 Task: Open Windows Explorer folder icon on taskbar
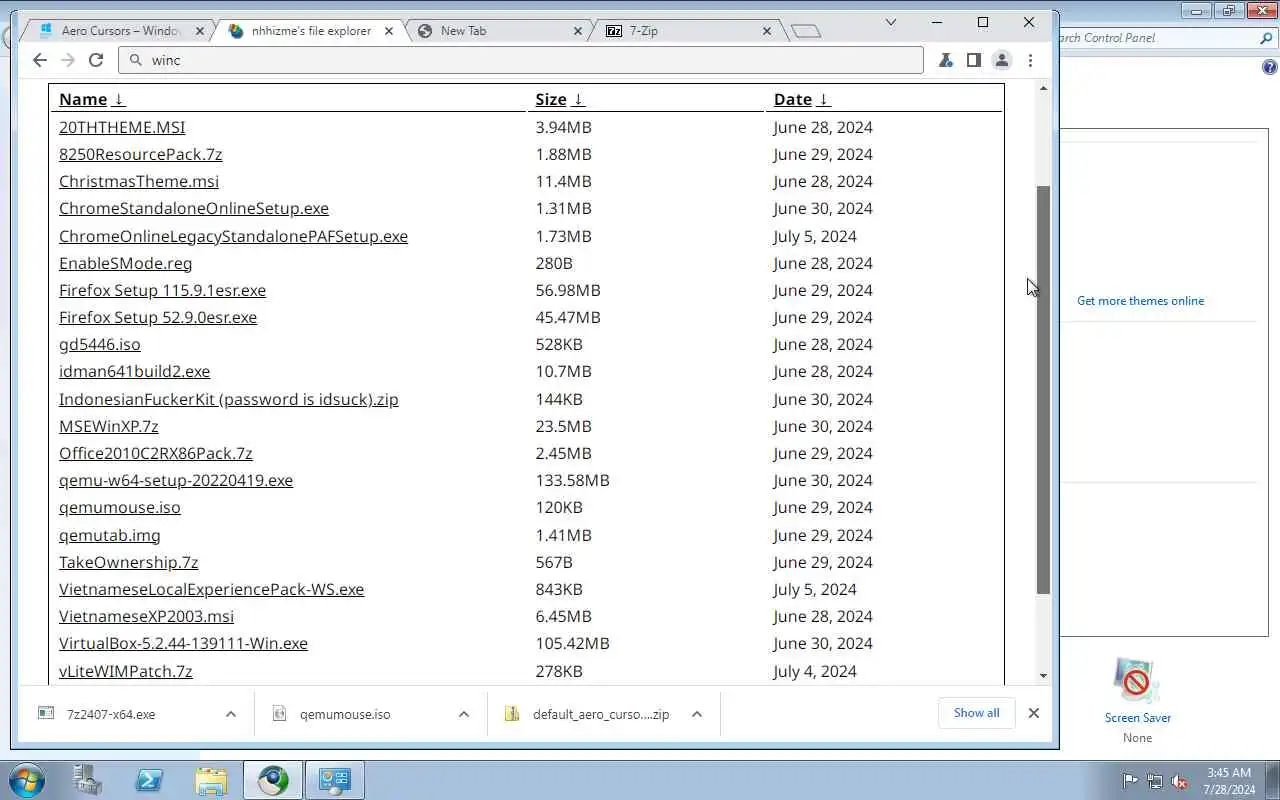[211, 780]
